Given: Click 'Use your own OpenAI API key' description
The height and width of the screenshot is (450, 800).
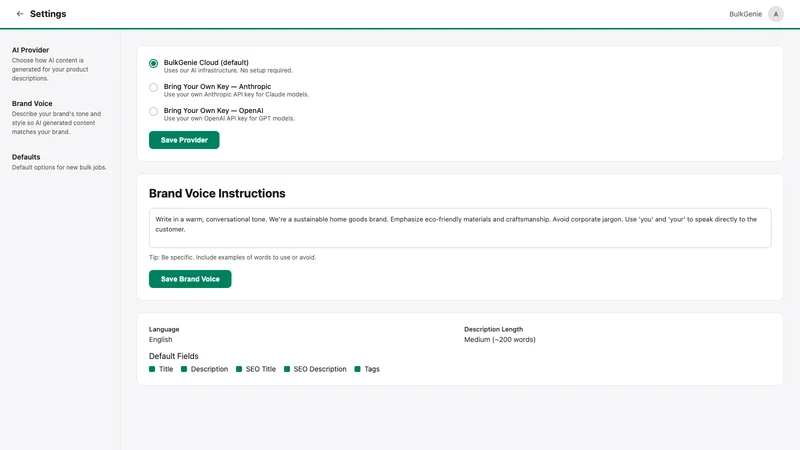Looking at the screenshot, I should click(229, 118).
